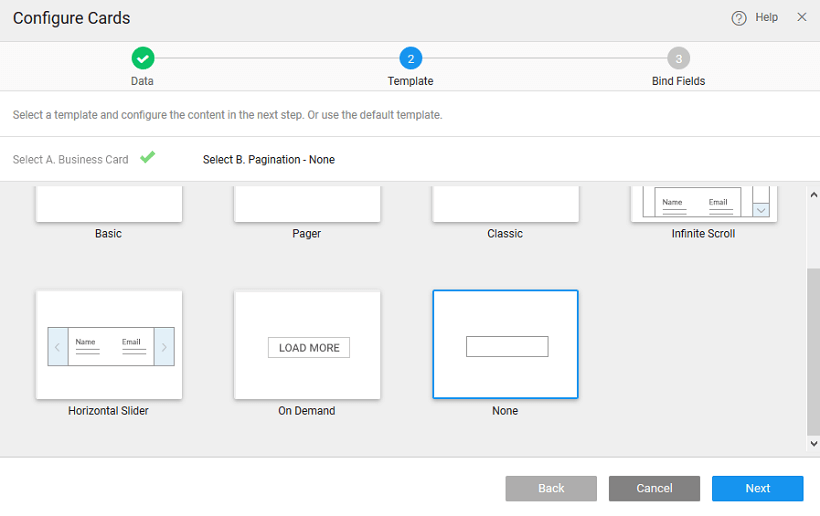
Task: Click the Bind Fields step 3 circle
Action: (678, 58)
